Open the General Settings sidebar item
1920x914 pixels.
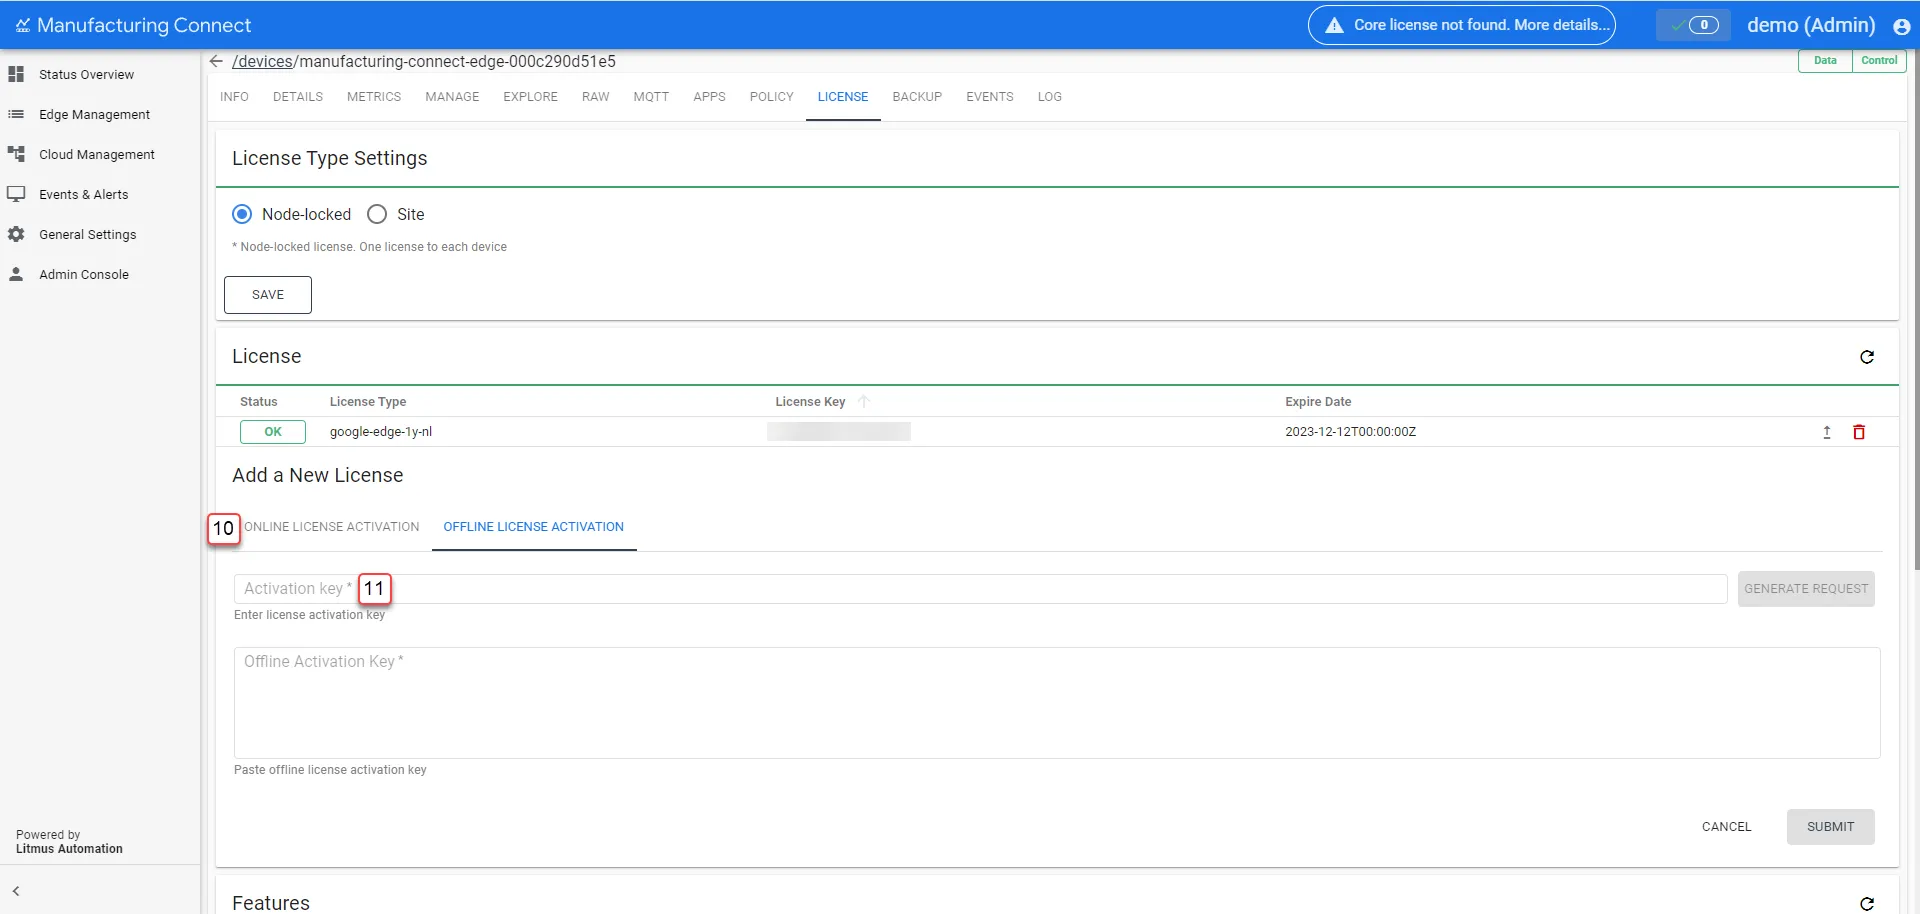(x=87, y=235)
